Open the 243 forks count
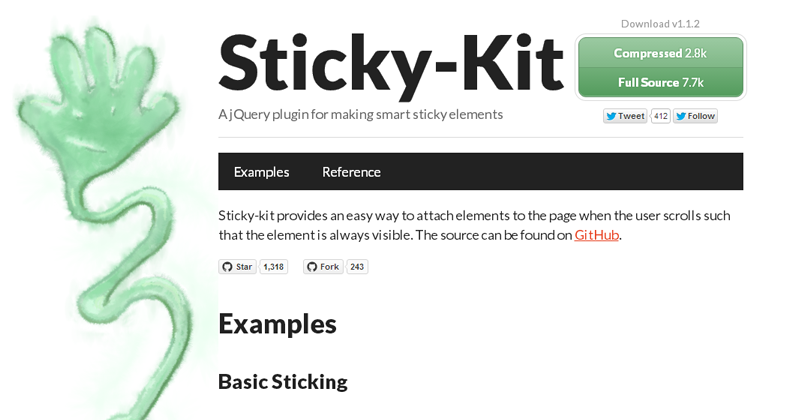This screenshot has height=420, width=800. [357, 267]
